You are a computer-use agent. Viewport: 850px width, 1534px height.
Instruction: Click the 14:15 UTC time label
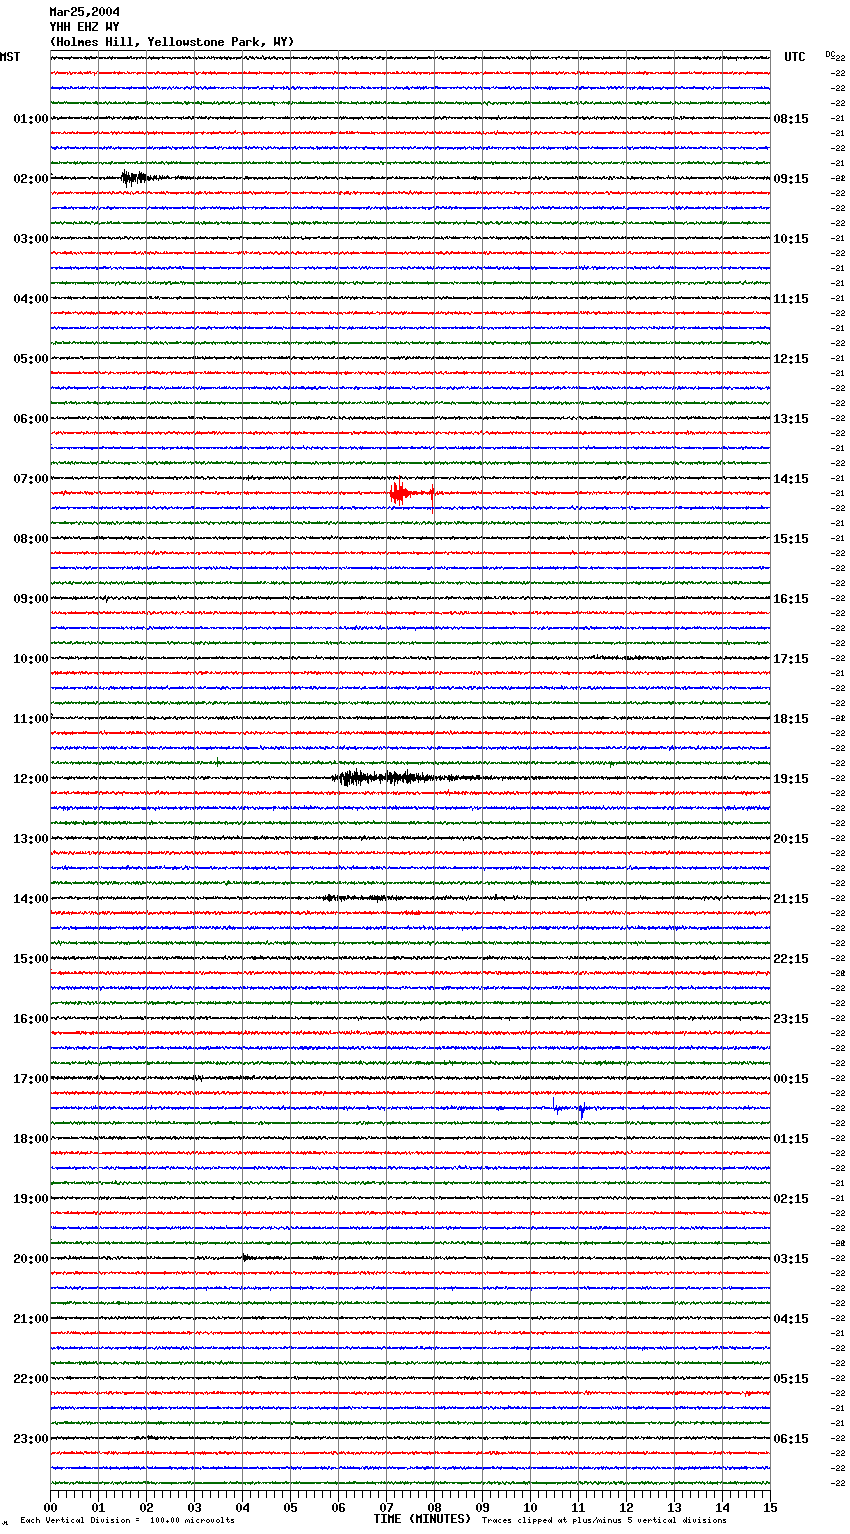[791, 479]
